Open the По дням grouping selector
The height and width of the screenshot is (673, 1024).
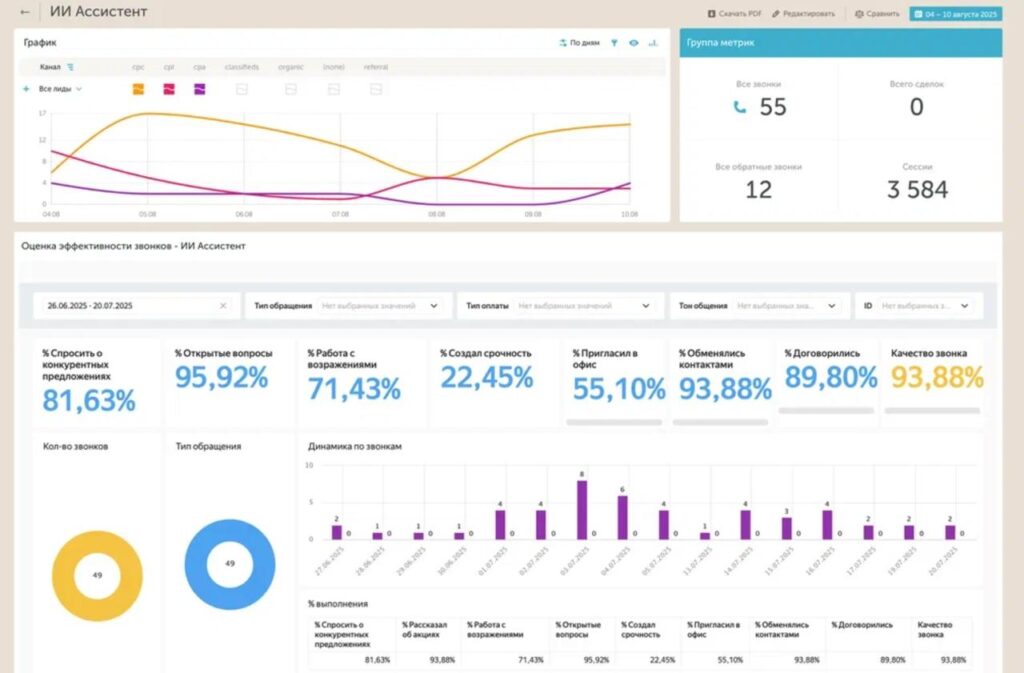click(580, 43)
